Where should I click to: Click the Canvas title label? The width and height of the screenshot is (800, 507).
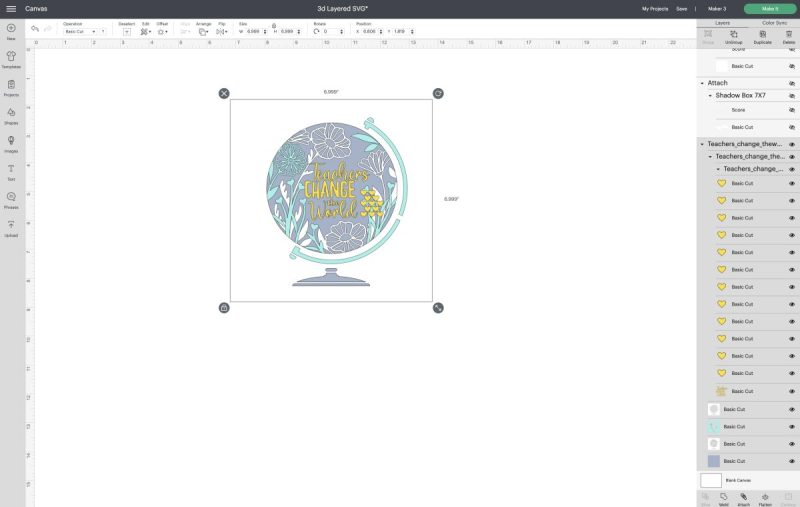(x=36, y=9)
